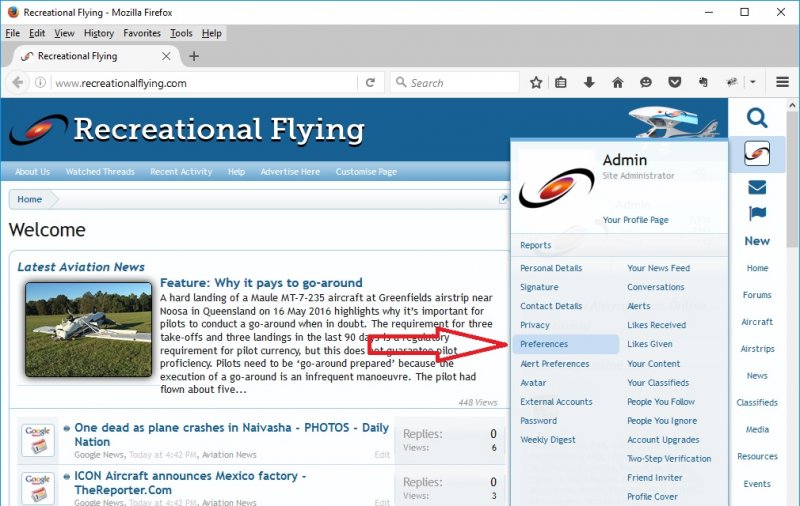Open Two-Step Verification settings
Image resolution: width=800 pixels, height=506 pixels.
[x=669, y=459]
